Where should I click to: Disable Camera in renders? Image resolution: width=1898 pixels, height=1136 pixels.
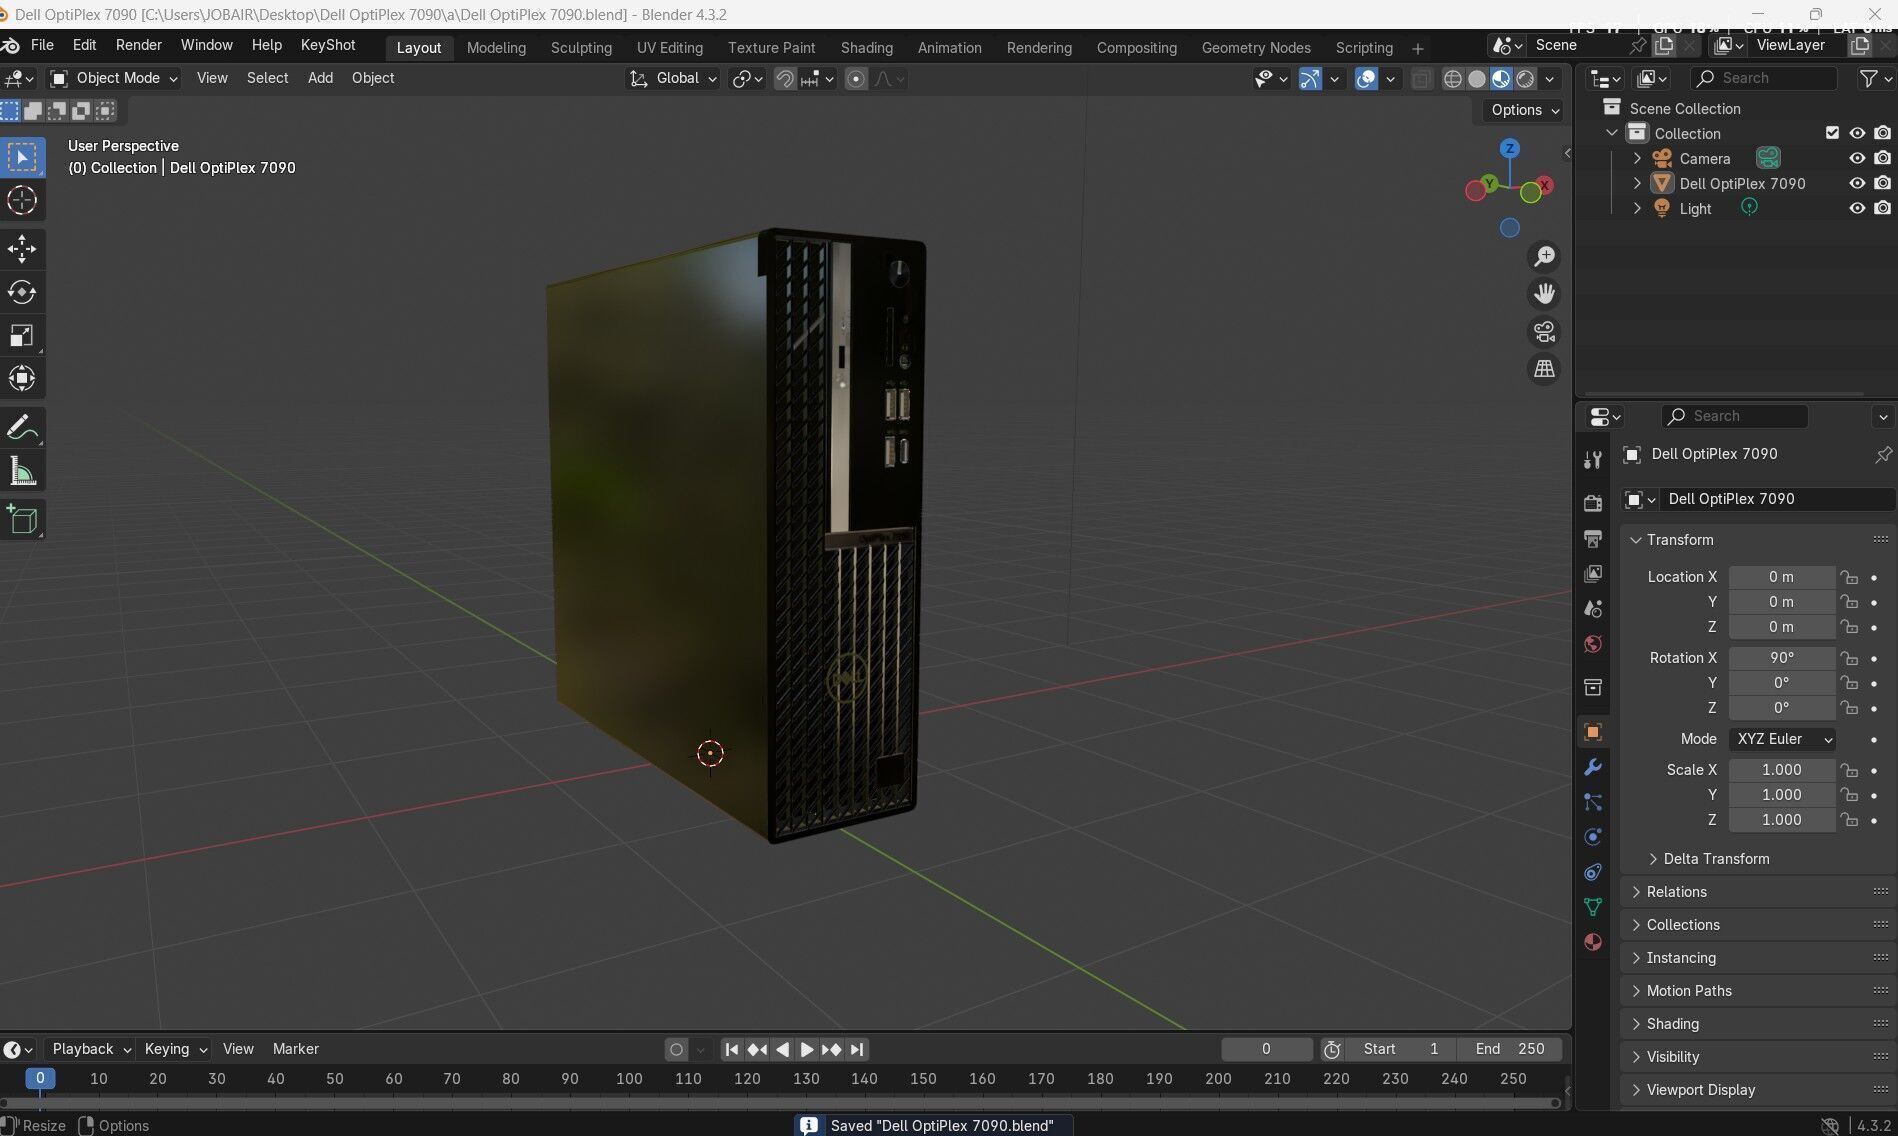coord(1882,158)
